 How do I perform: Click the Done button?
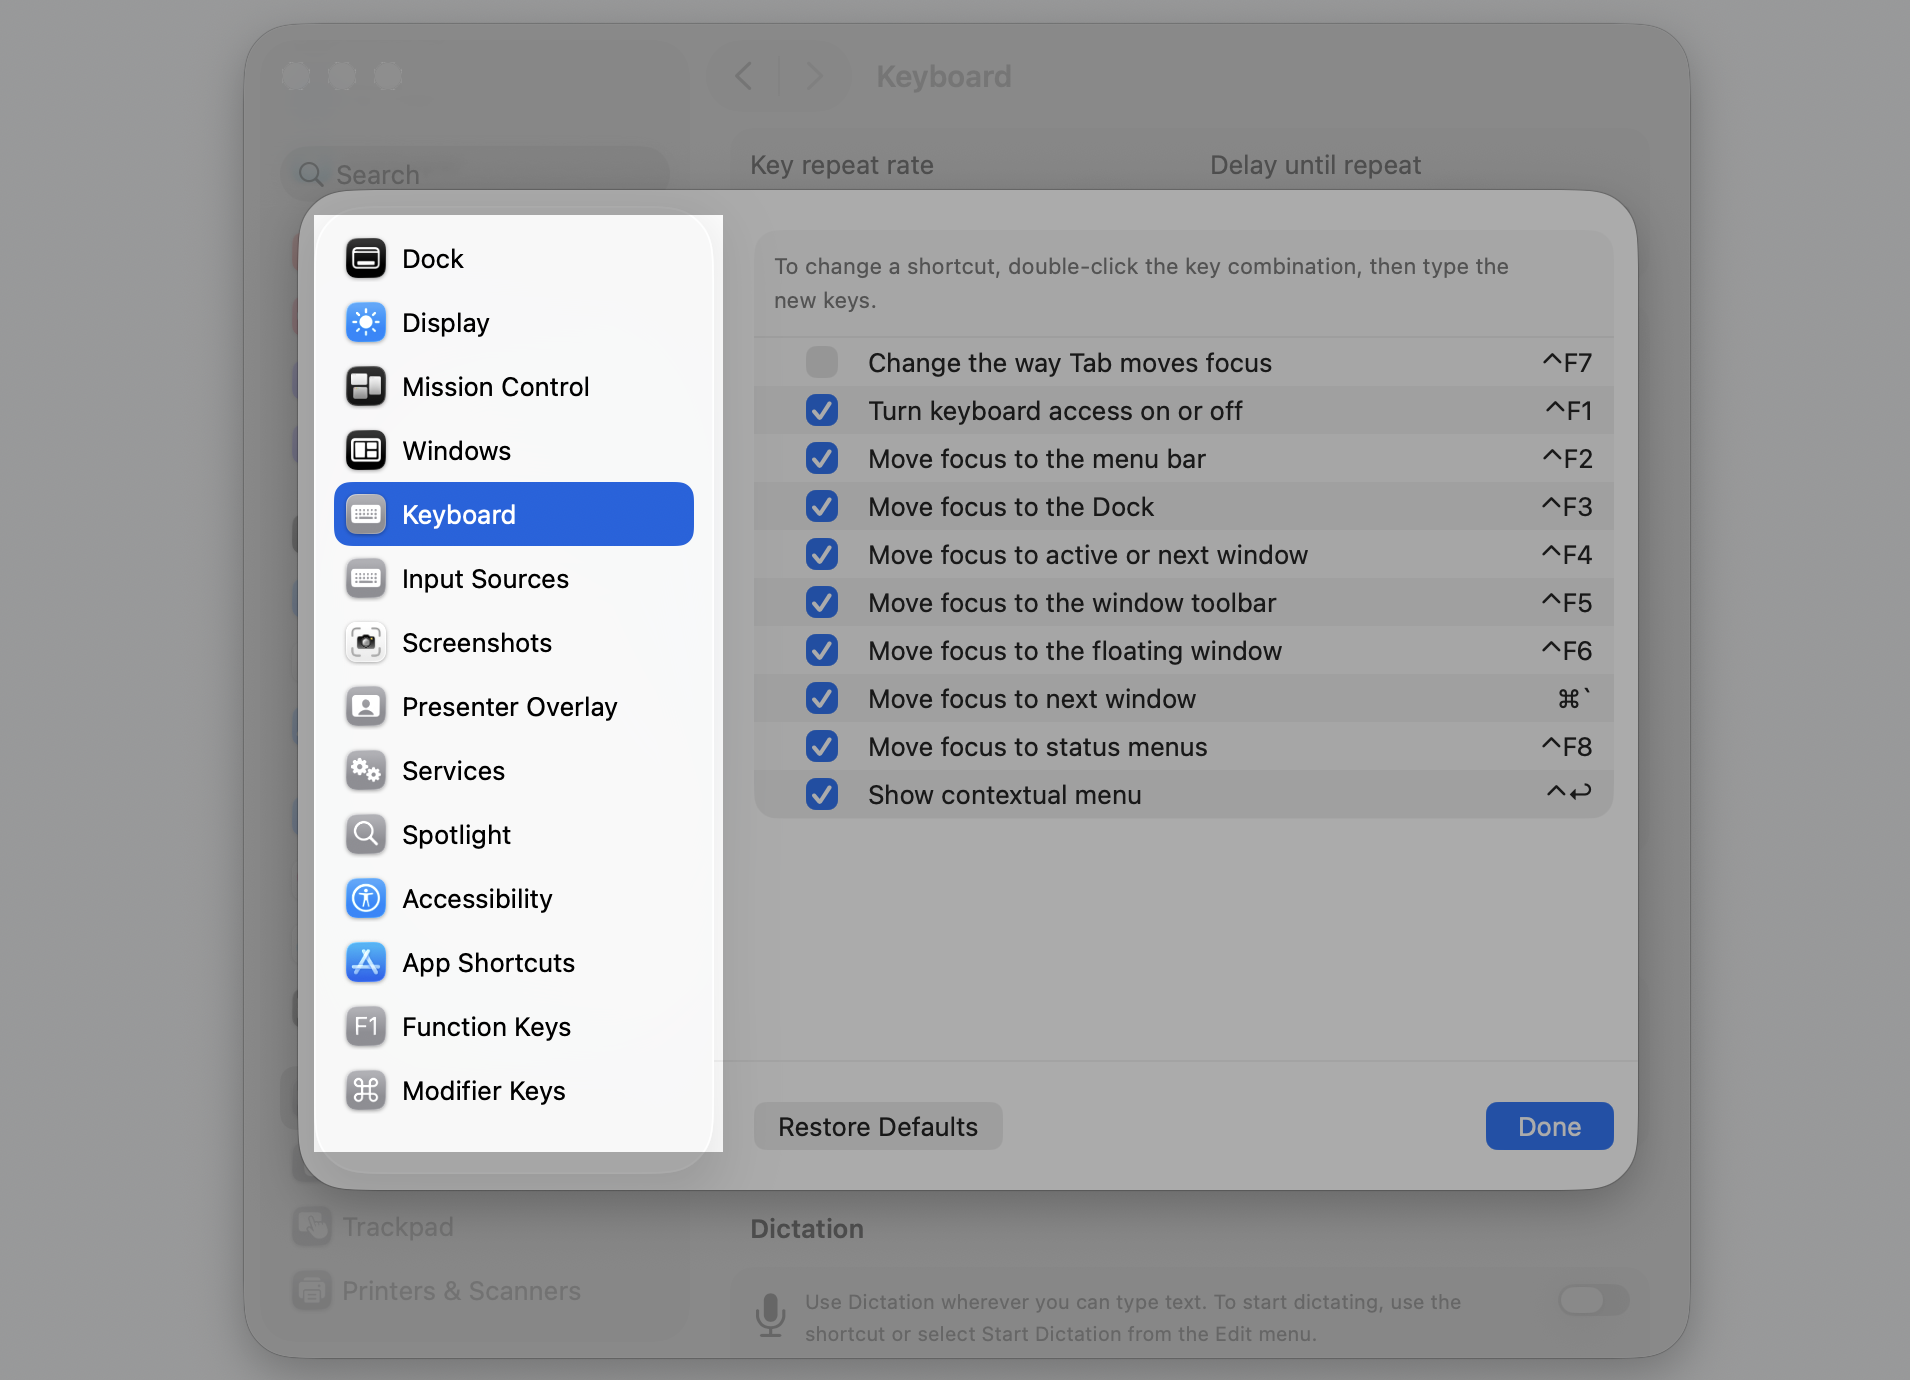[x=1549, y=1127]
